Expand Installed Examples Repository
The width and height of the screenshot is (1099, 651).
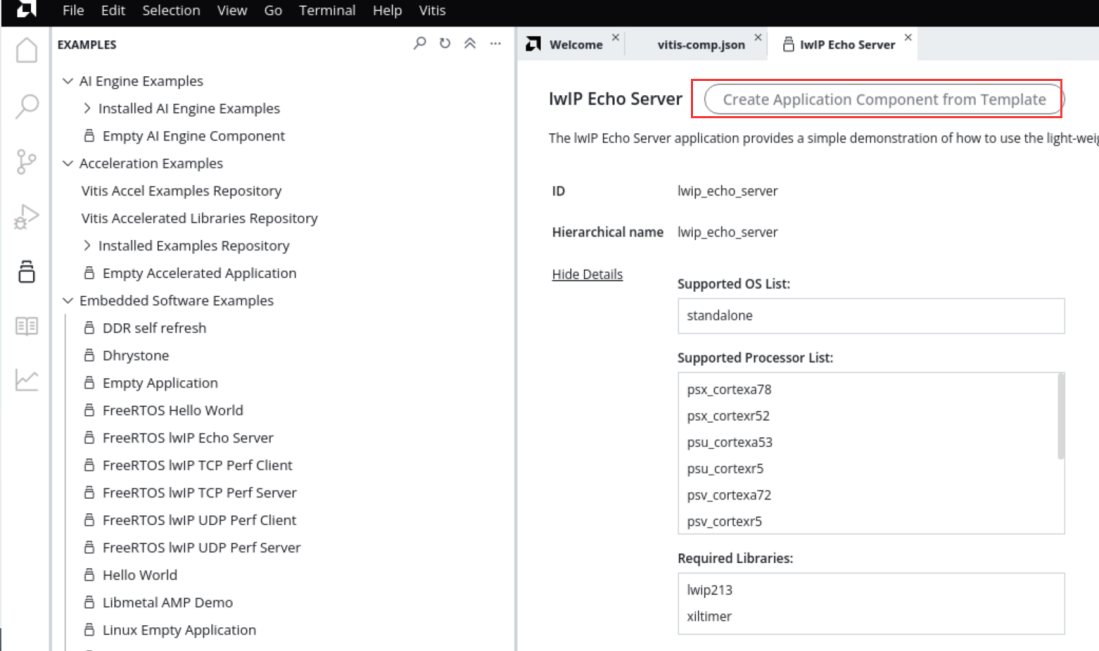point(87,245)
